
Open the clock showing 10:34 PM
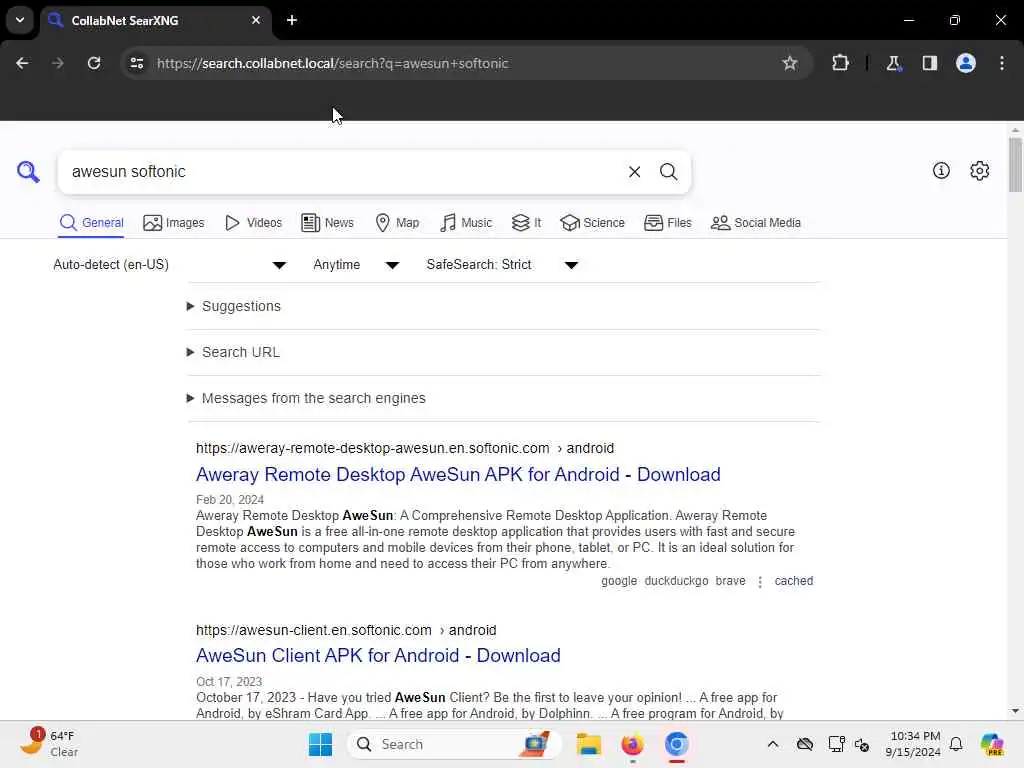(912, 744)
